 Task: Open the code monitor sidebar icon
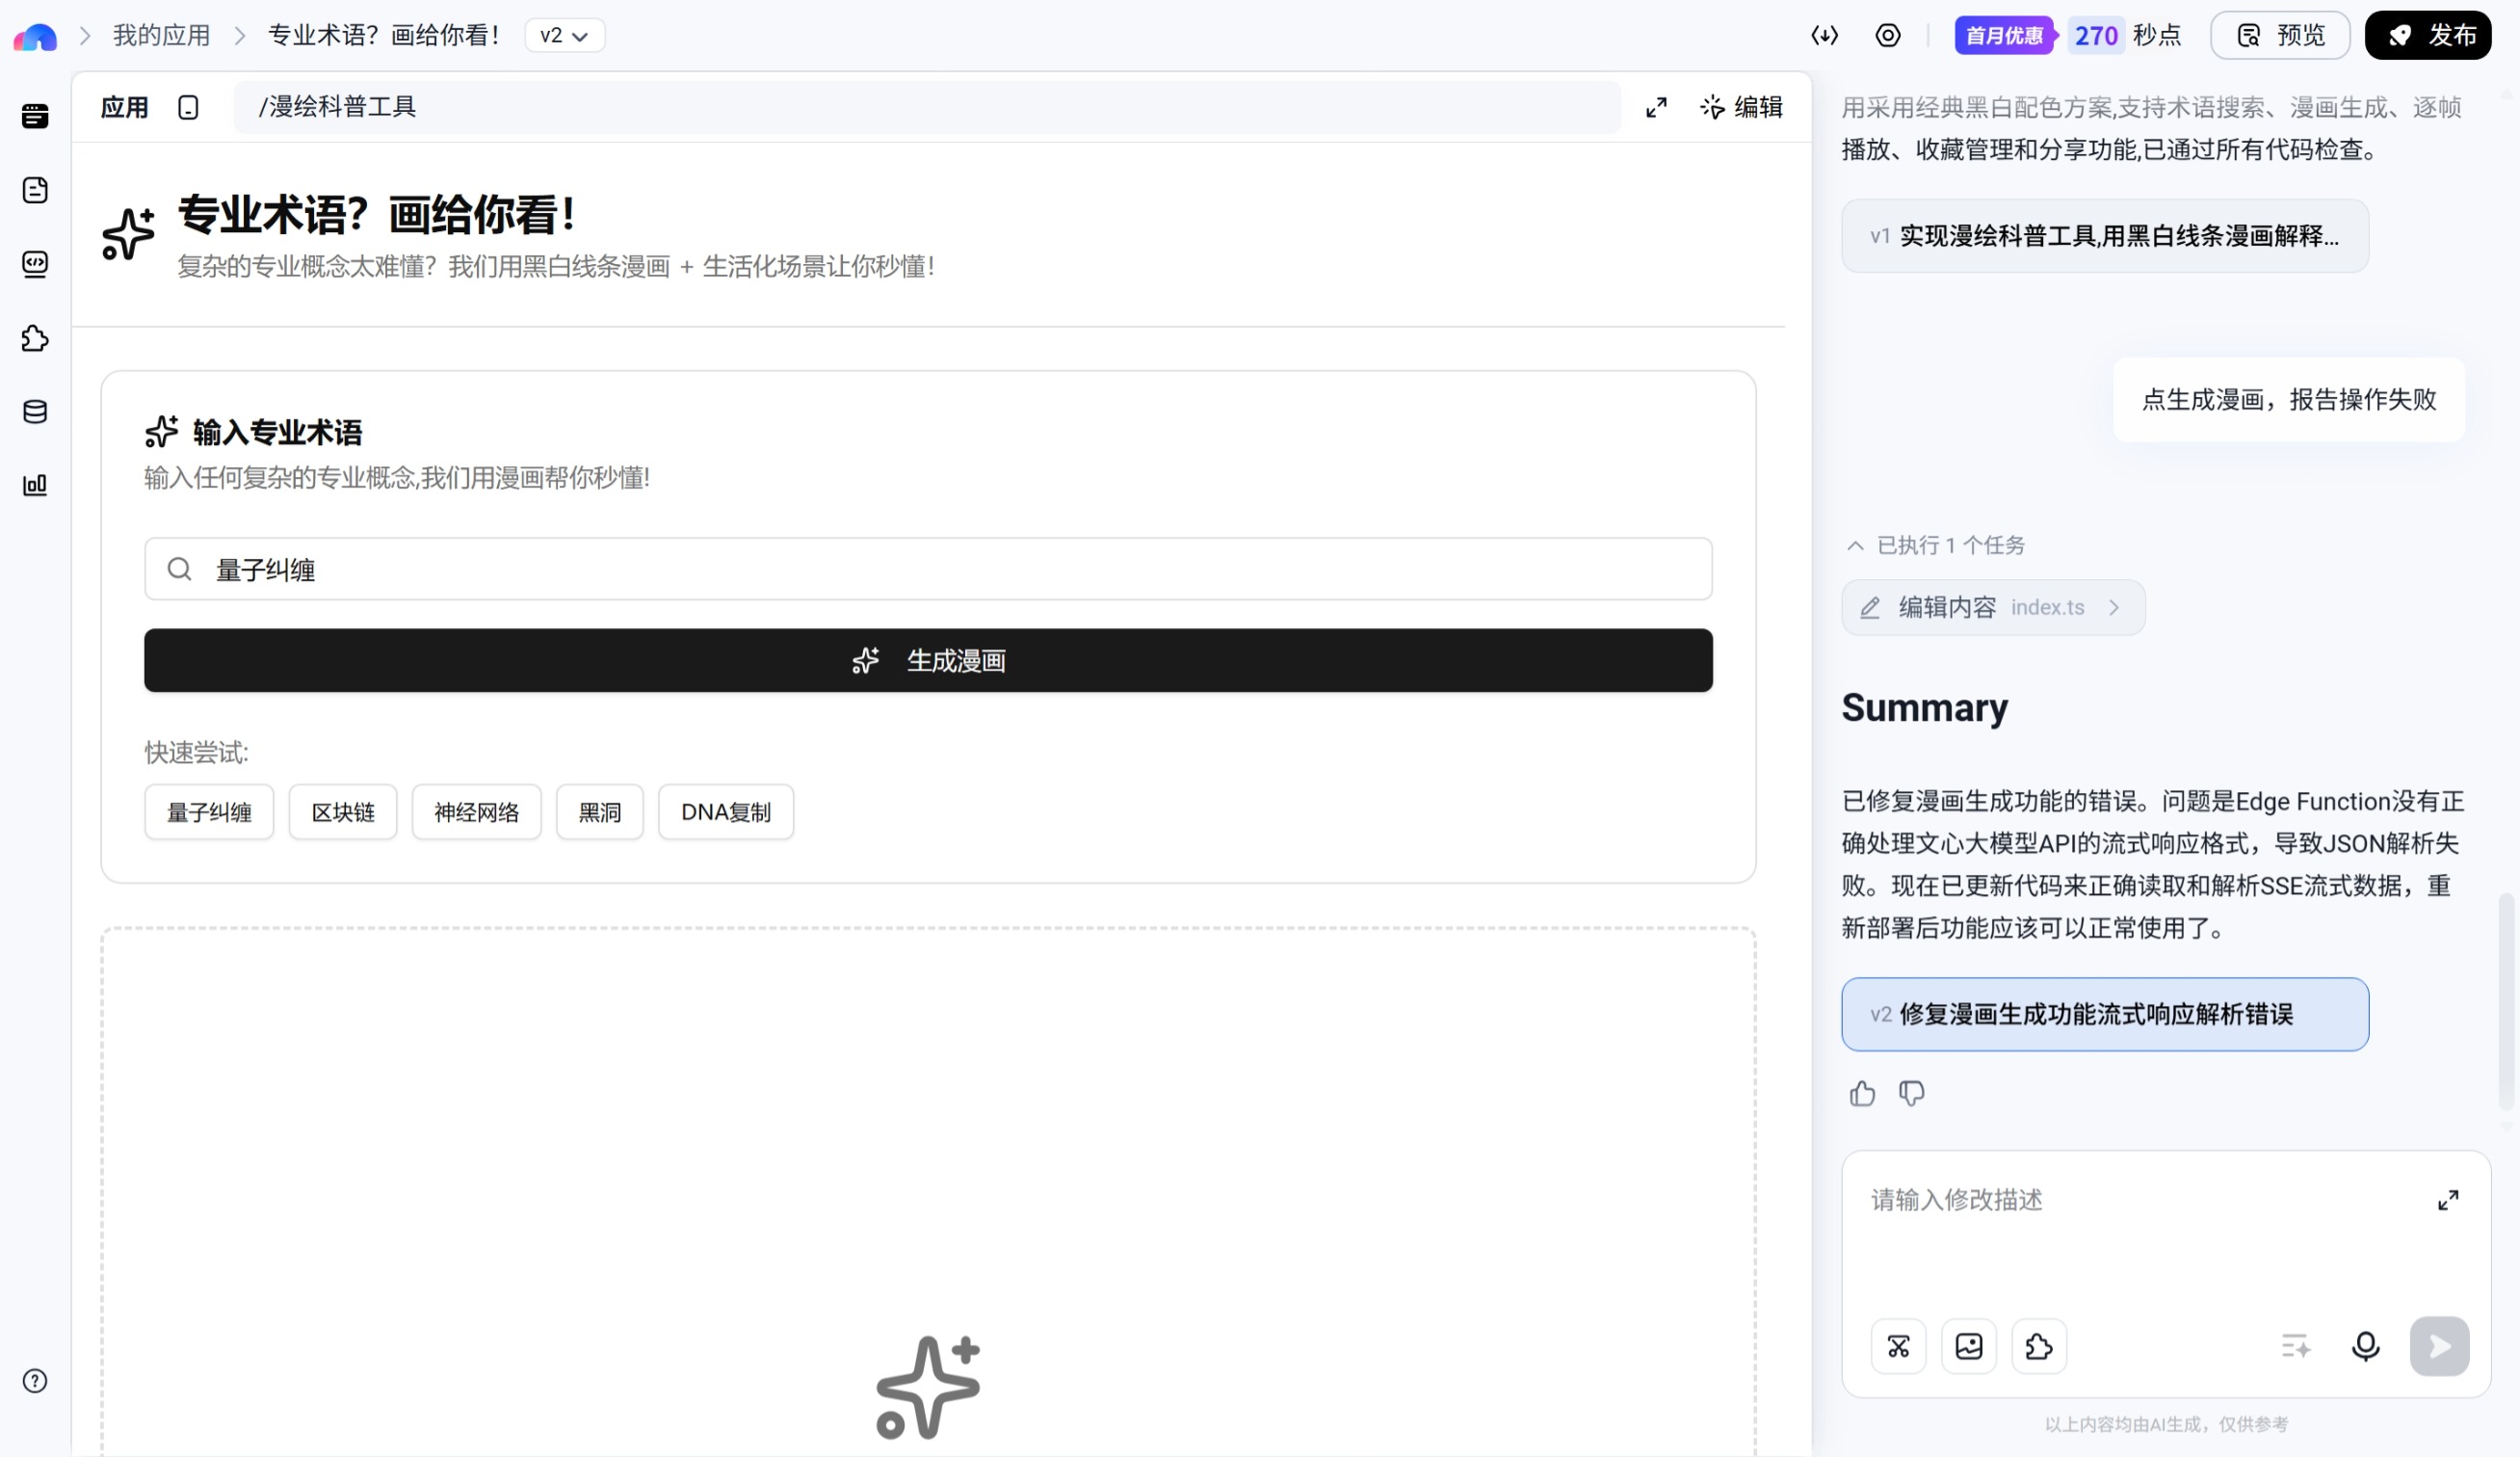pos(35,264)
